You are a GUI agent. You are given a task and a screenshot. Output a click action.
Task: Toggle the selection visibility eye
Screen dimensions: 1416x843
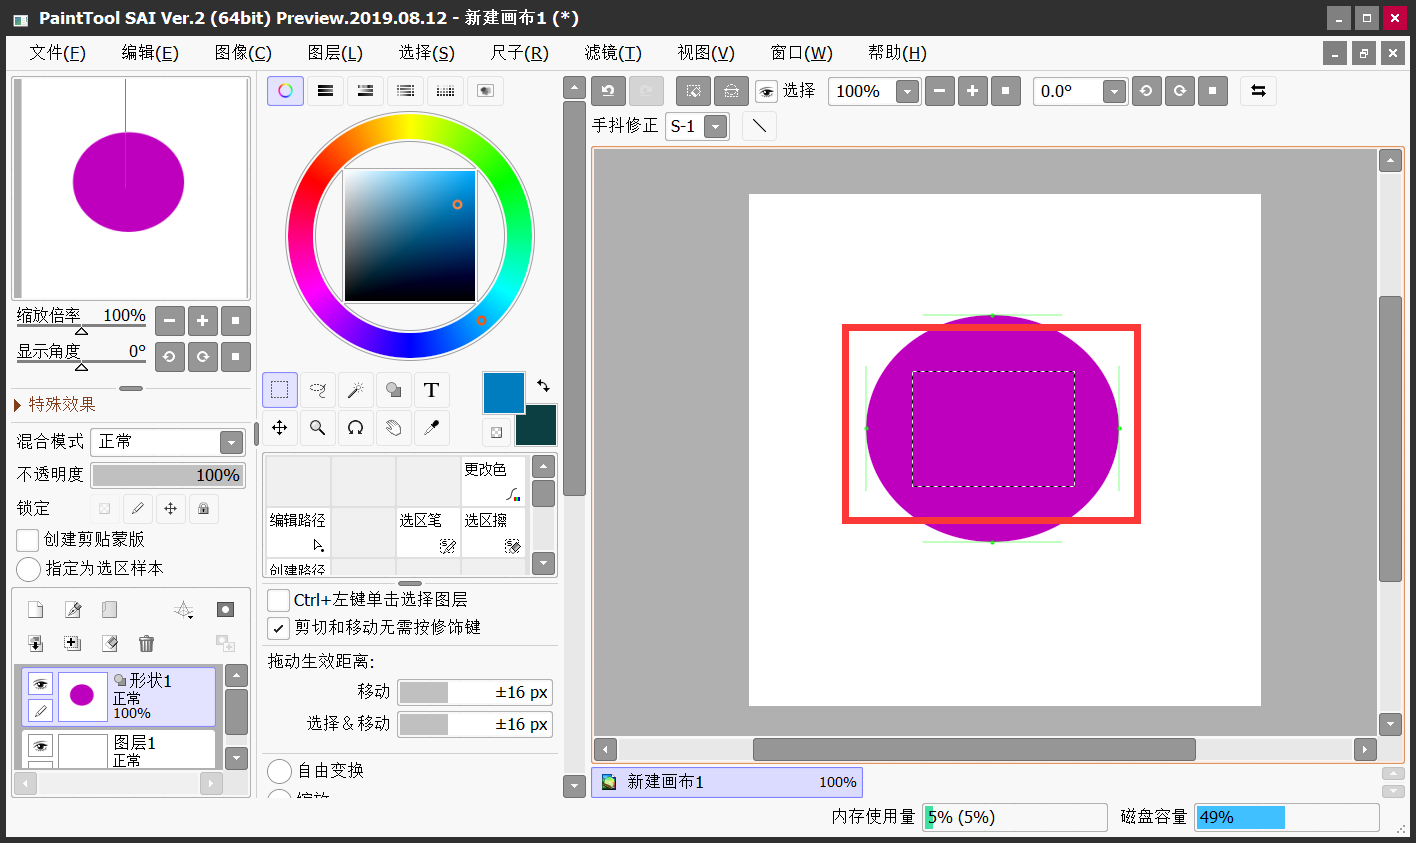point(766,92)
